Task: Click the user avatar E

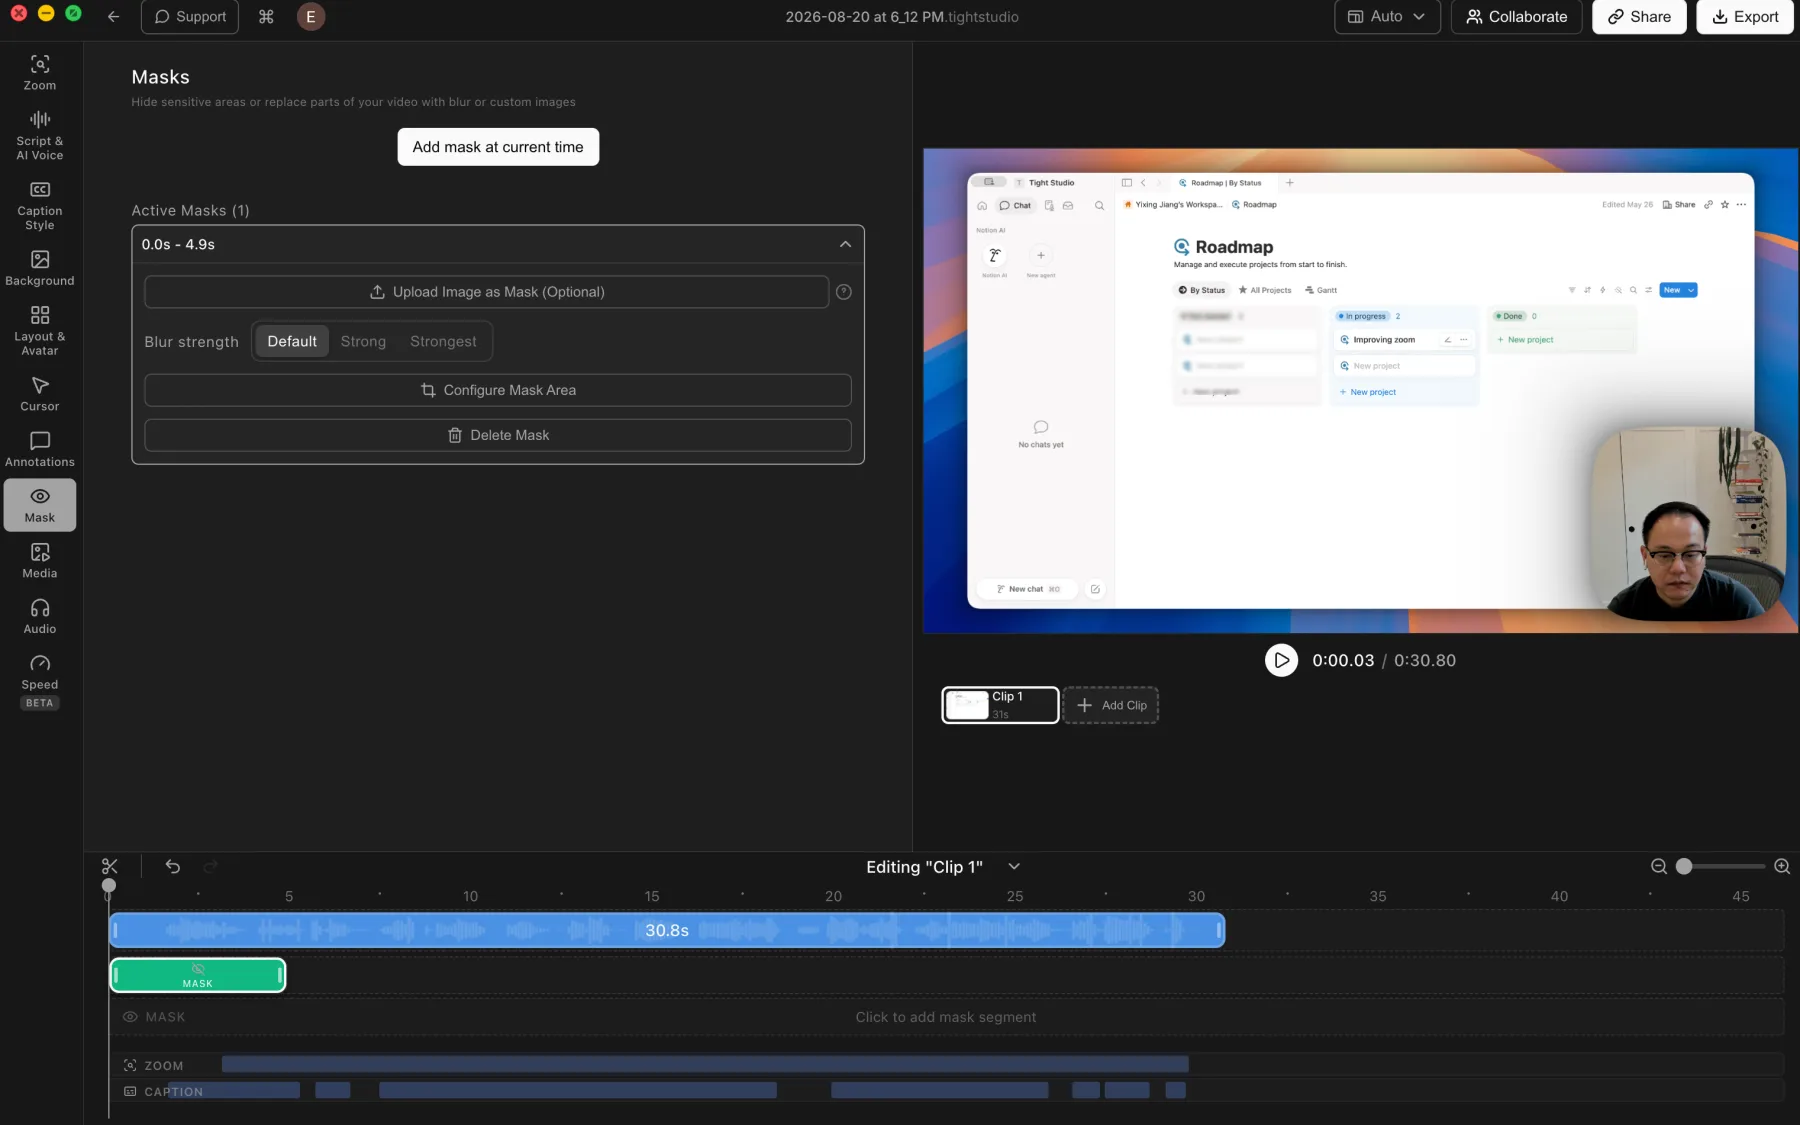Action: point(311,17)
